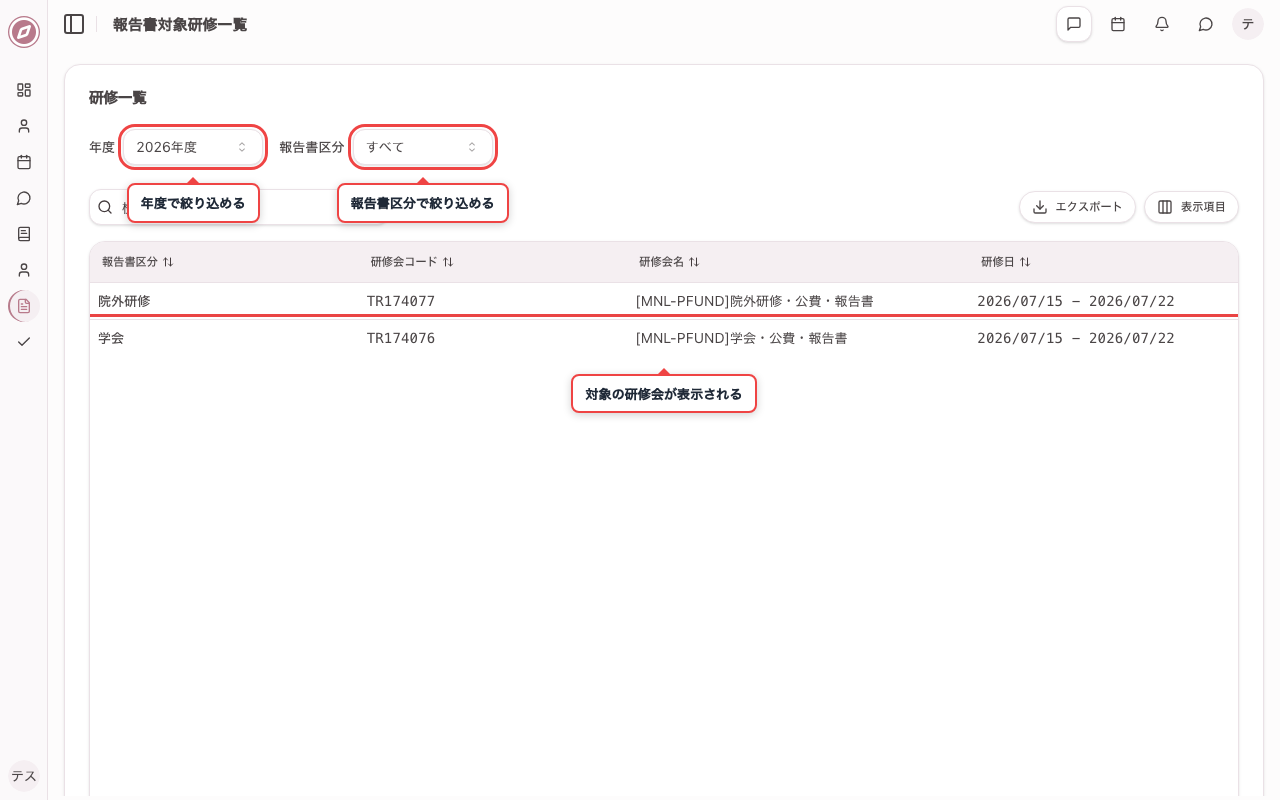Click the date in the TR174076 row
Viewport: 1280px width, 800px height.
click(1076, 338)
